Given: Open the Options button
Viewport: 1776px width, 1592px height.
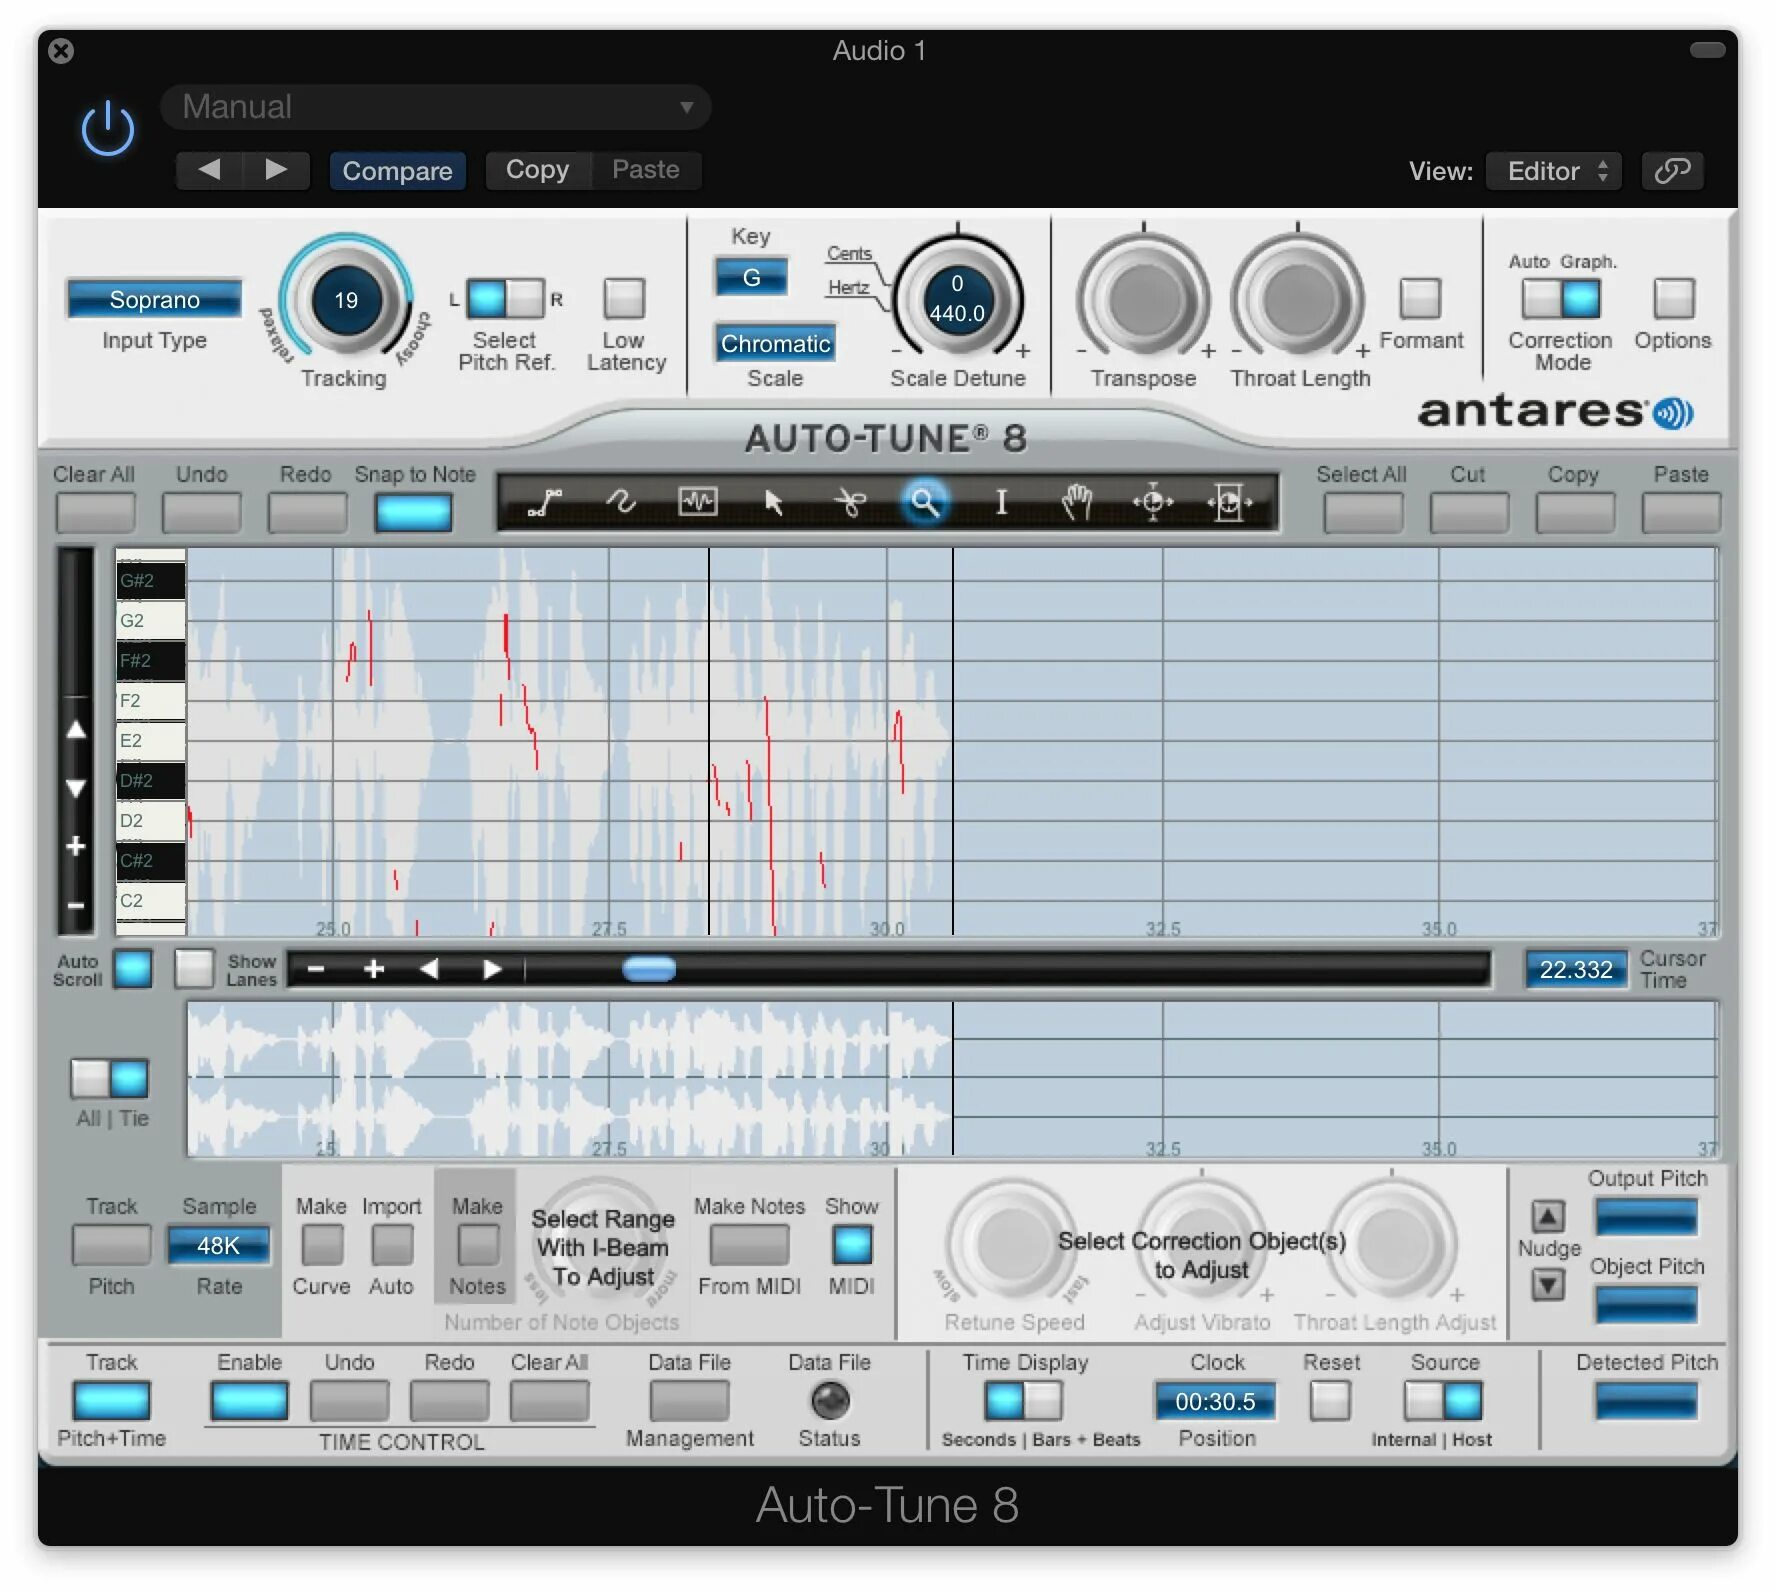Looking at the screenshot, I should [1674, 298].
